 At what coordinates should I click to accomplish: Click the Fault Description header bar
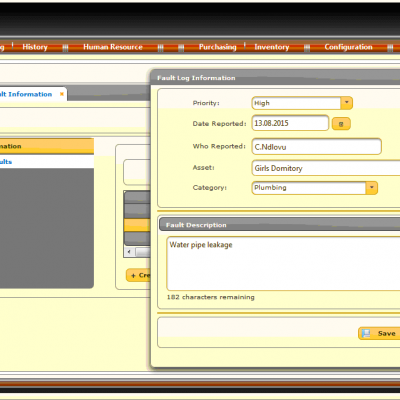tap(280, 225)
